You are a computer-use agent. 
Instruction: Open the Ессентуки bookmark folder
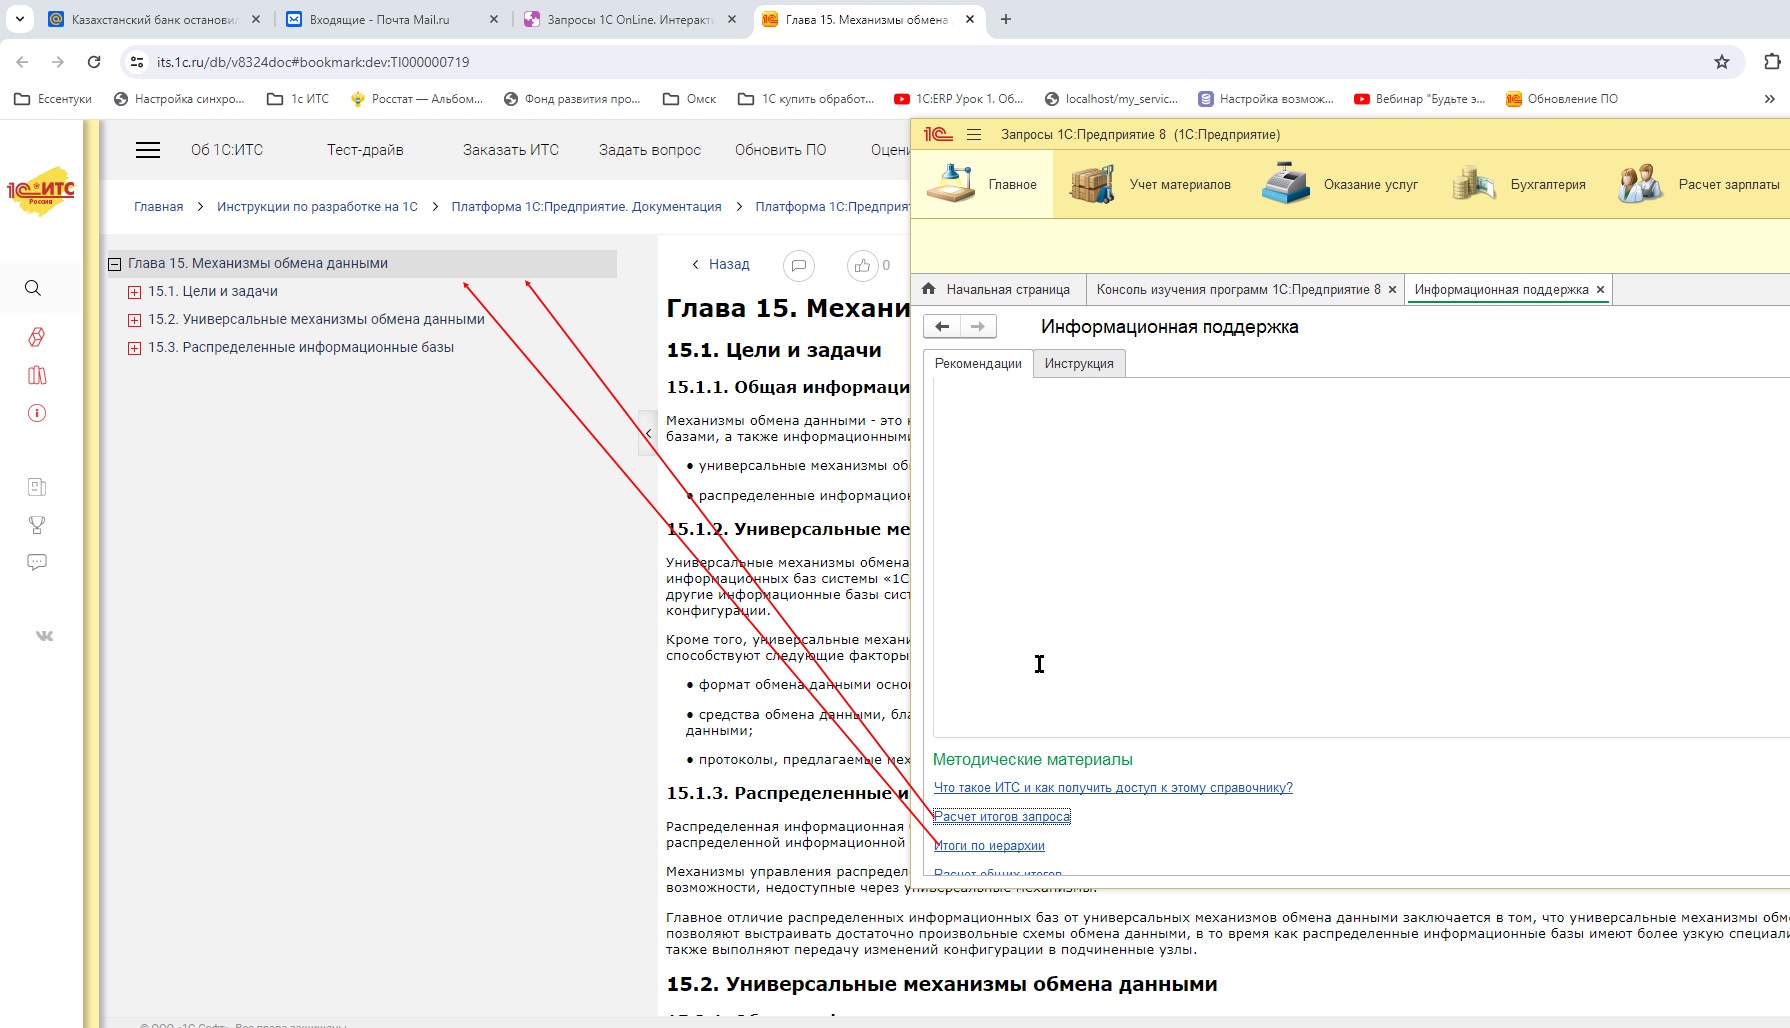click(53, 99)
